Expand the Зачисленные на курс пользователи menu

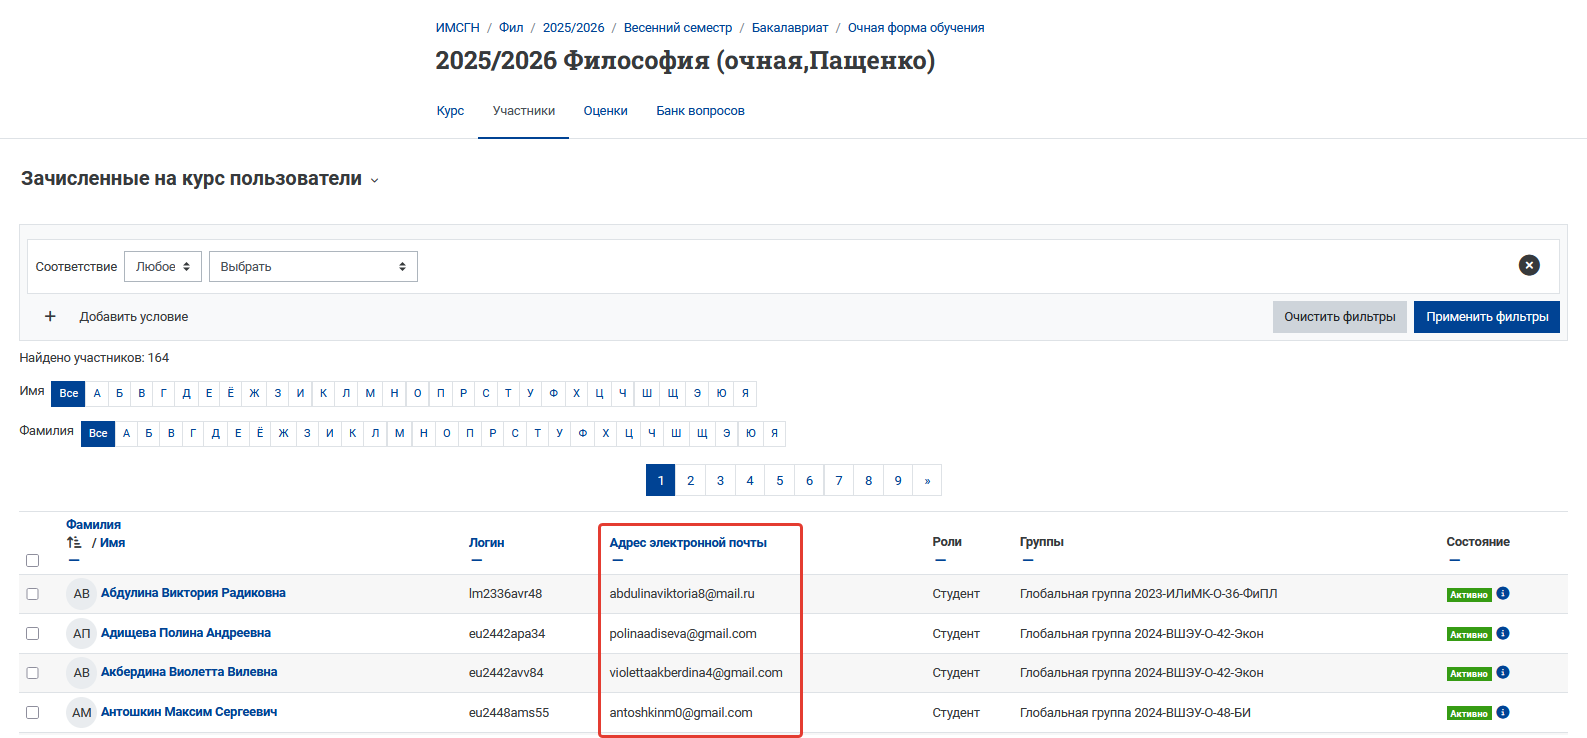(201, 179)
